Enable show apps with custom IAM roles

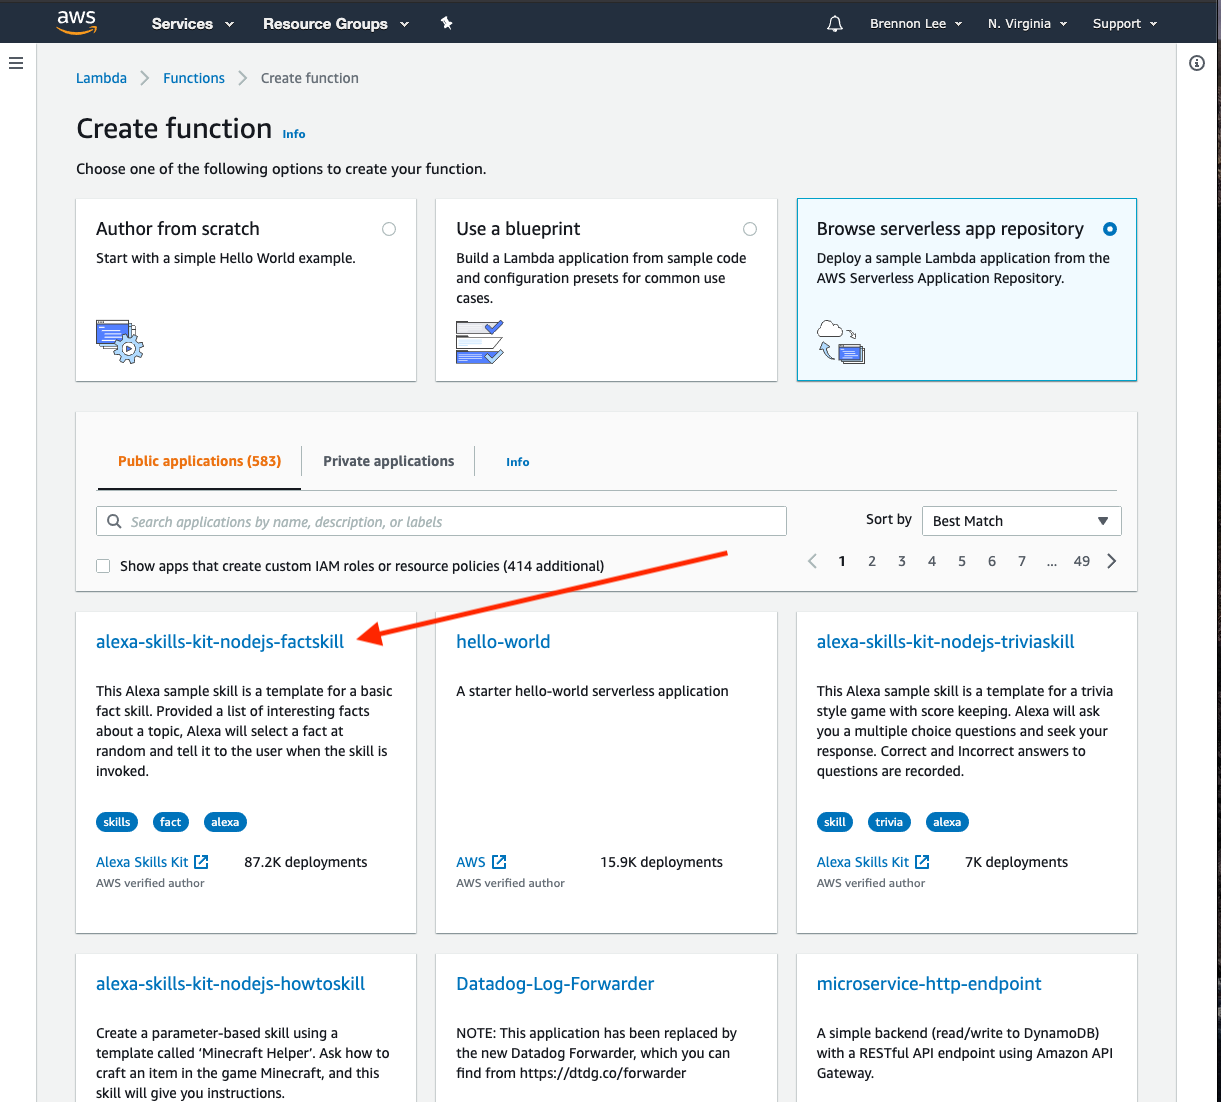[103, 566]
